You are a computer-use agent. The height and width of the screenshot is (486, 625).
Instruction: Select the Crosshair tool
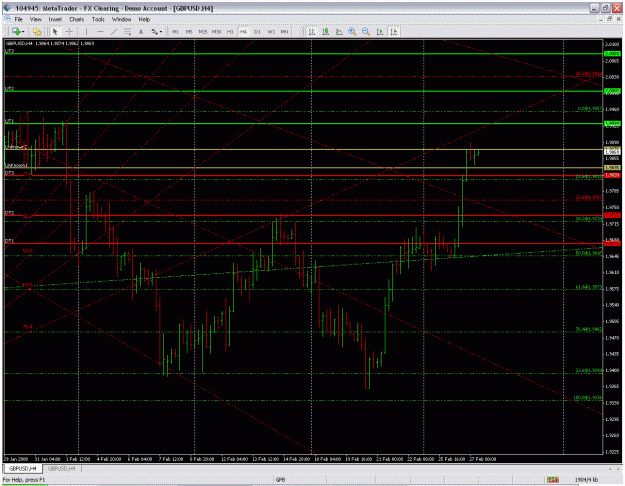(69, 31)
